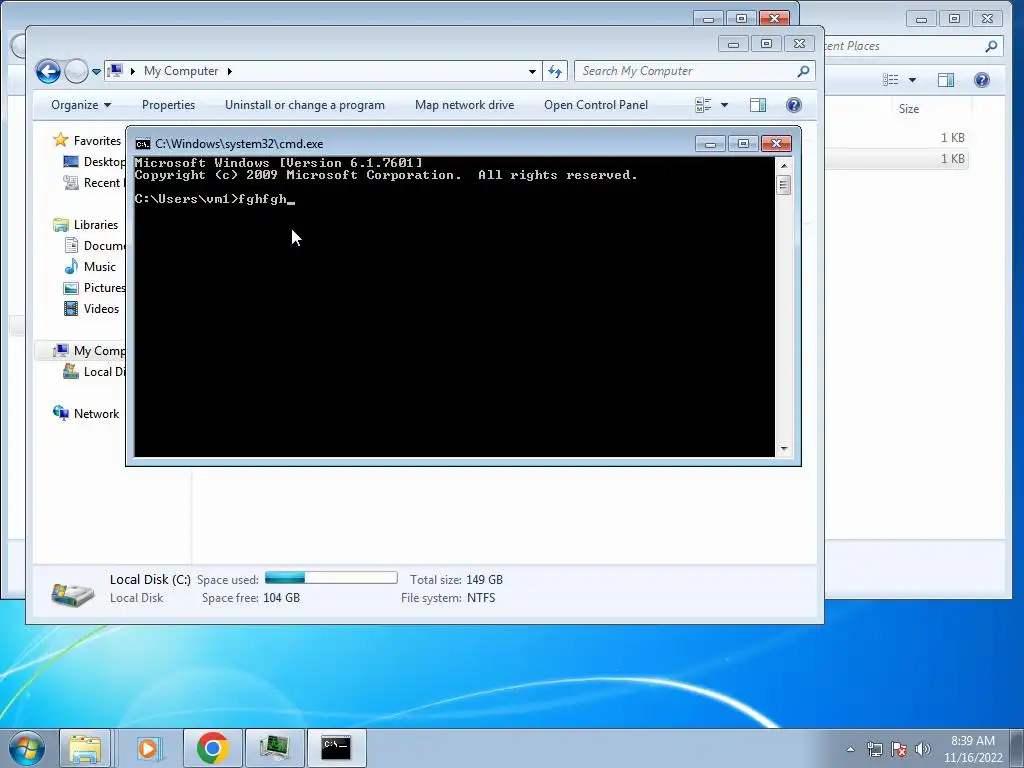Select Map network drive

464,105
